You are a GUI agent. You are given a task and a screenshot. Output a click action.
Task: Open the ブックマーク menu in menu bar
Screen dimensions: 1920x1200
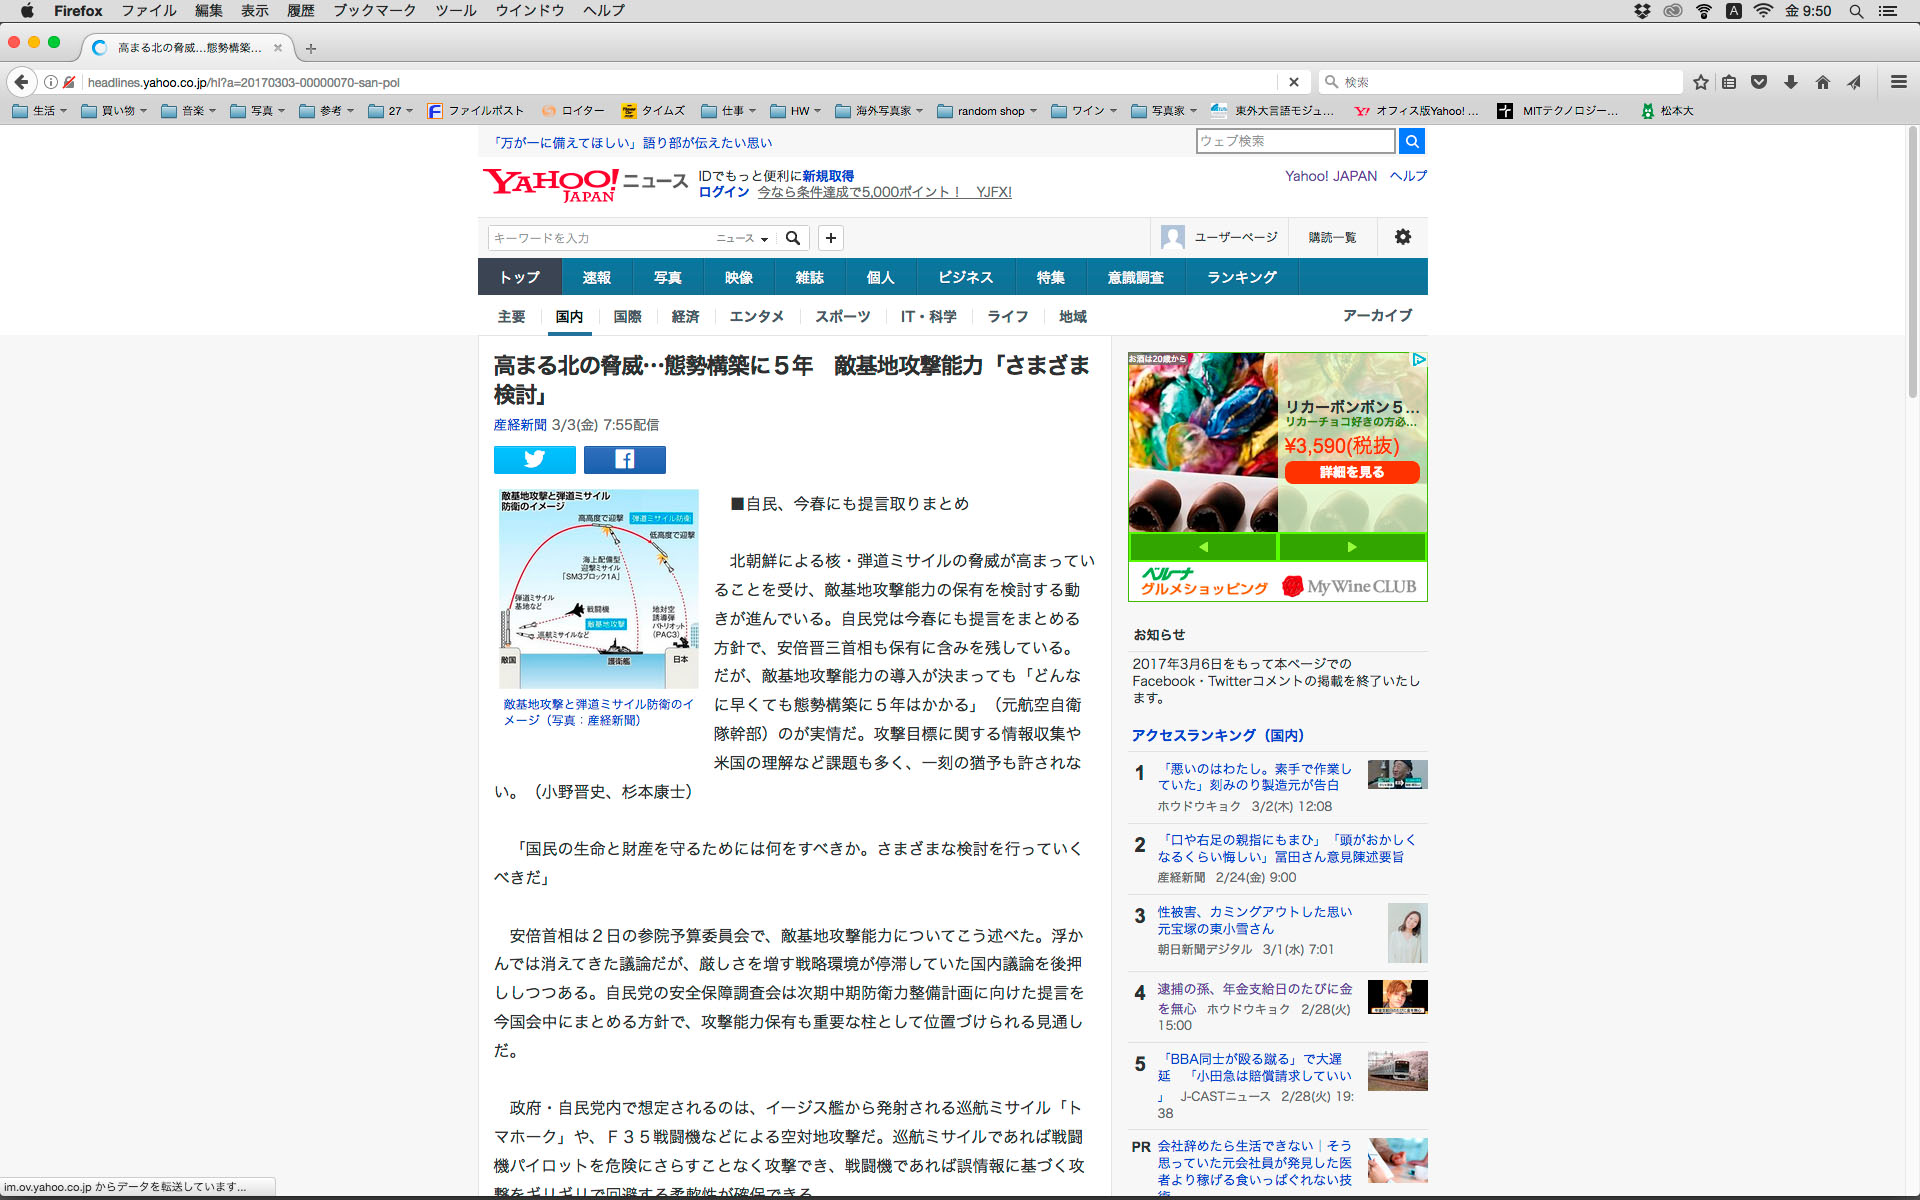click(374, 11)
